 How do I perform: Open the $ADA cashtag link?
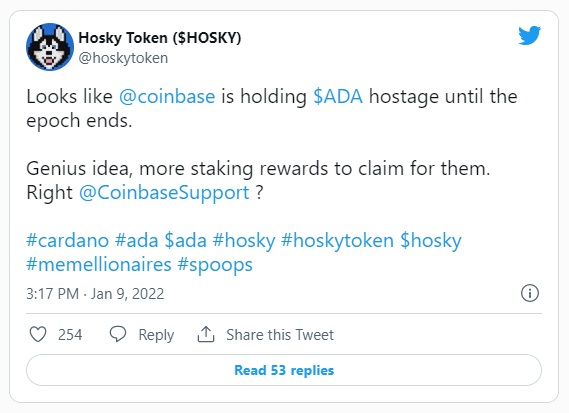point(338,97)
